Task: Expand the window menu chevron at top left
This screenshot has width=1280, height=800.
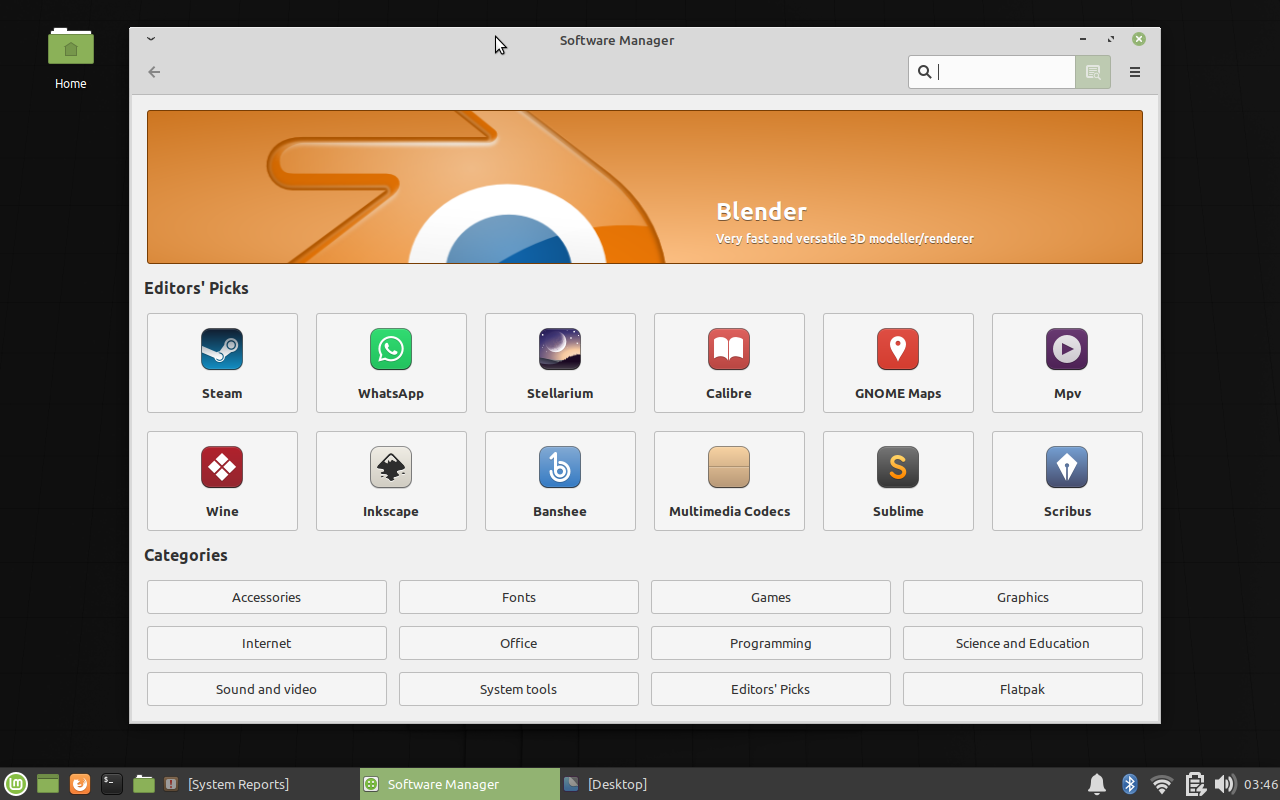Action: [151, 39]
